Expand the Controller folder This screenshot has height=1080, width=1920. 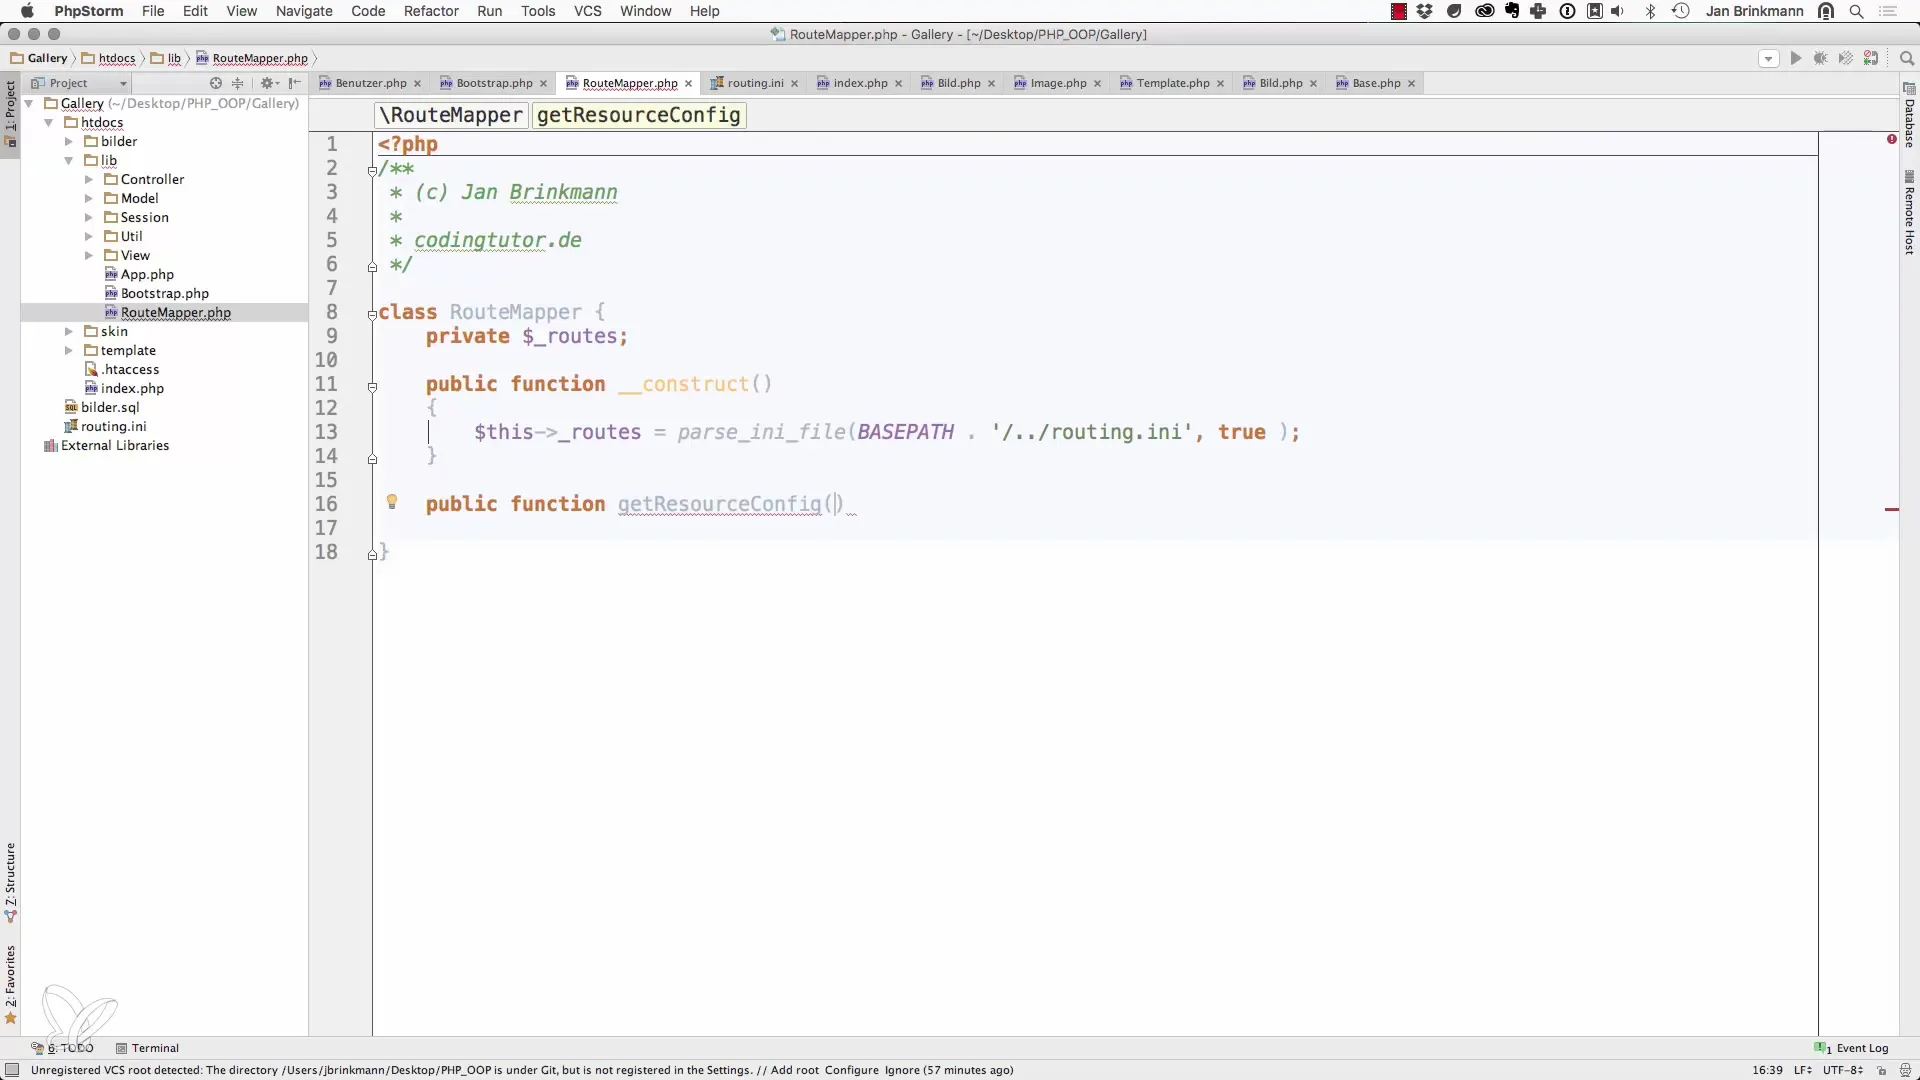(89, 180)
